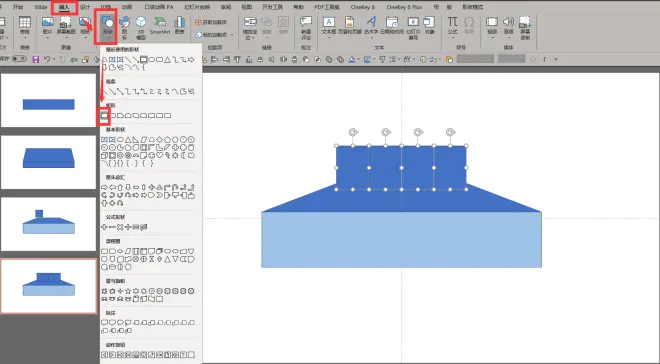This screenshot has height=364, width=660.
Task: Insert an Equation using the π icon
Action: [452, 26]
